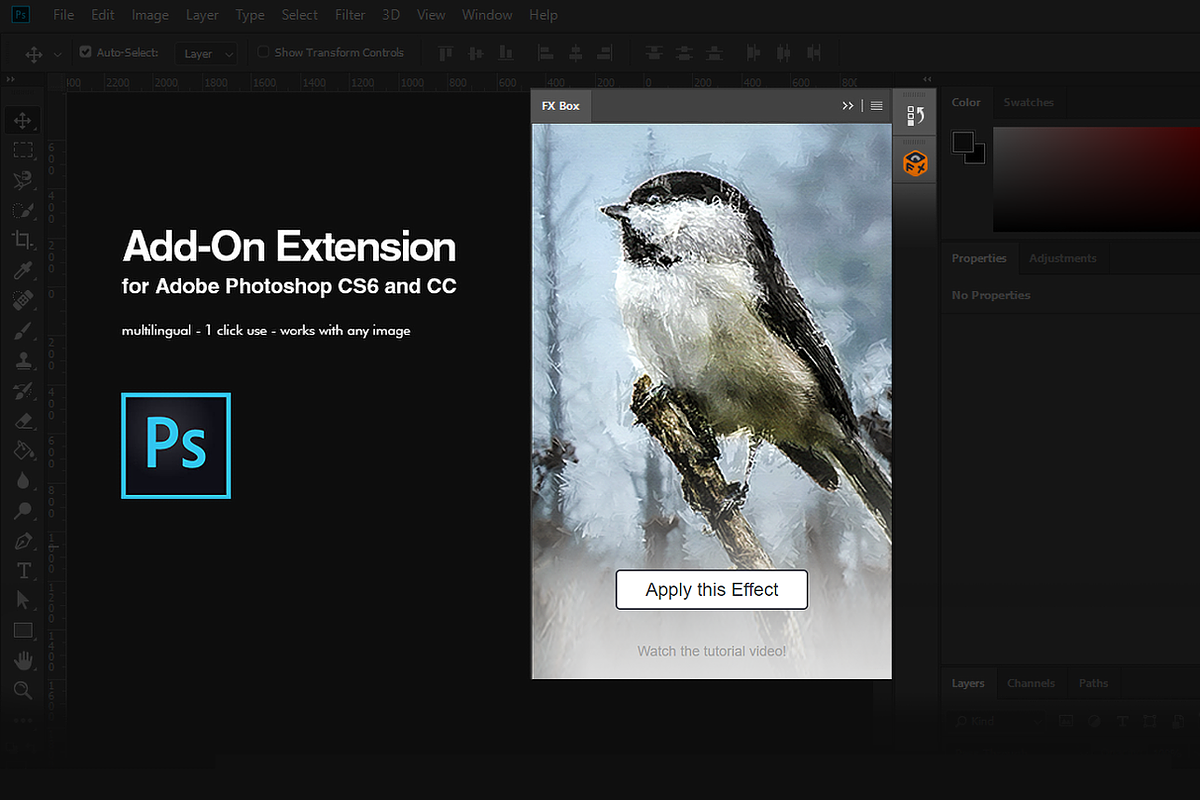Open the Auto-Select Layer dropdown

click(206, 53)
